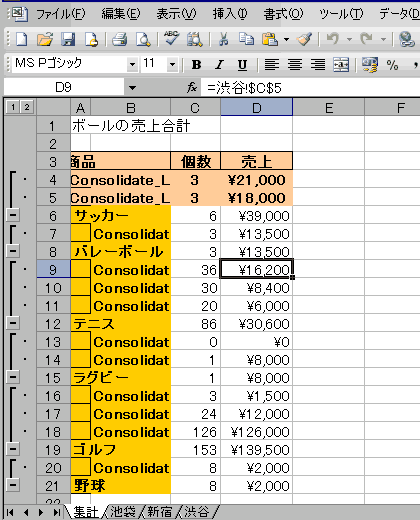Collapse the テニス outline group
Viewport: 420px width, 520px height.
click(13, 323)
